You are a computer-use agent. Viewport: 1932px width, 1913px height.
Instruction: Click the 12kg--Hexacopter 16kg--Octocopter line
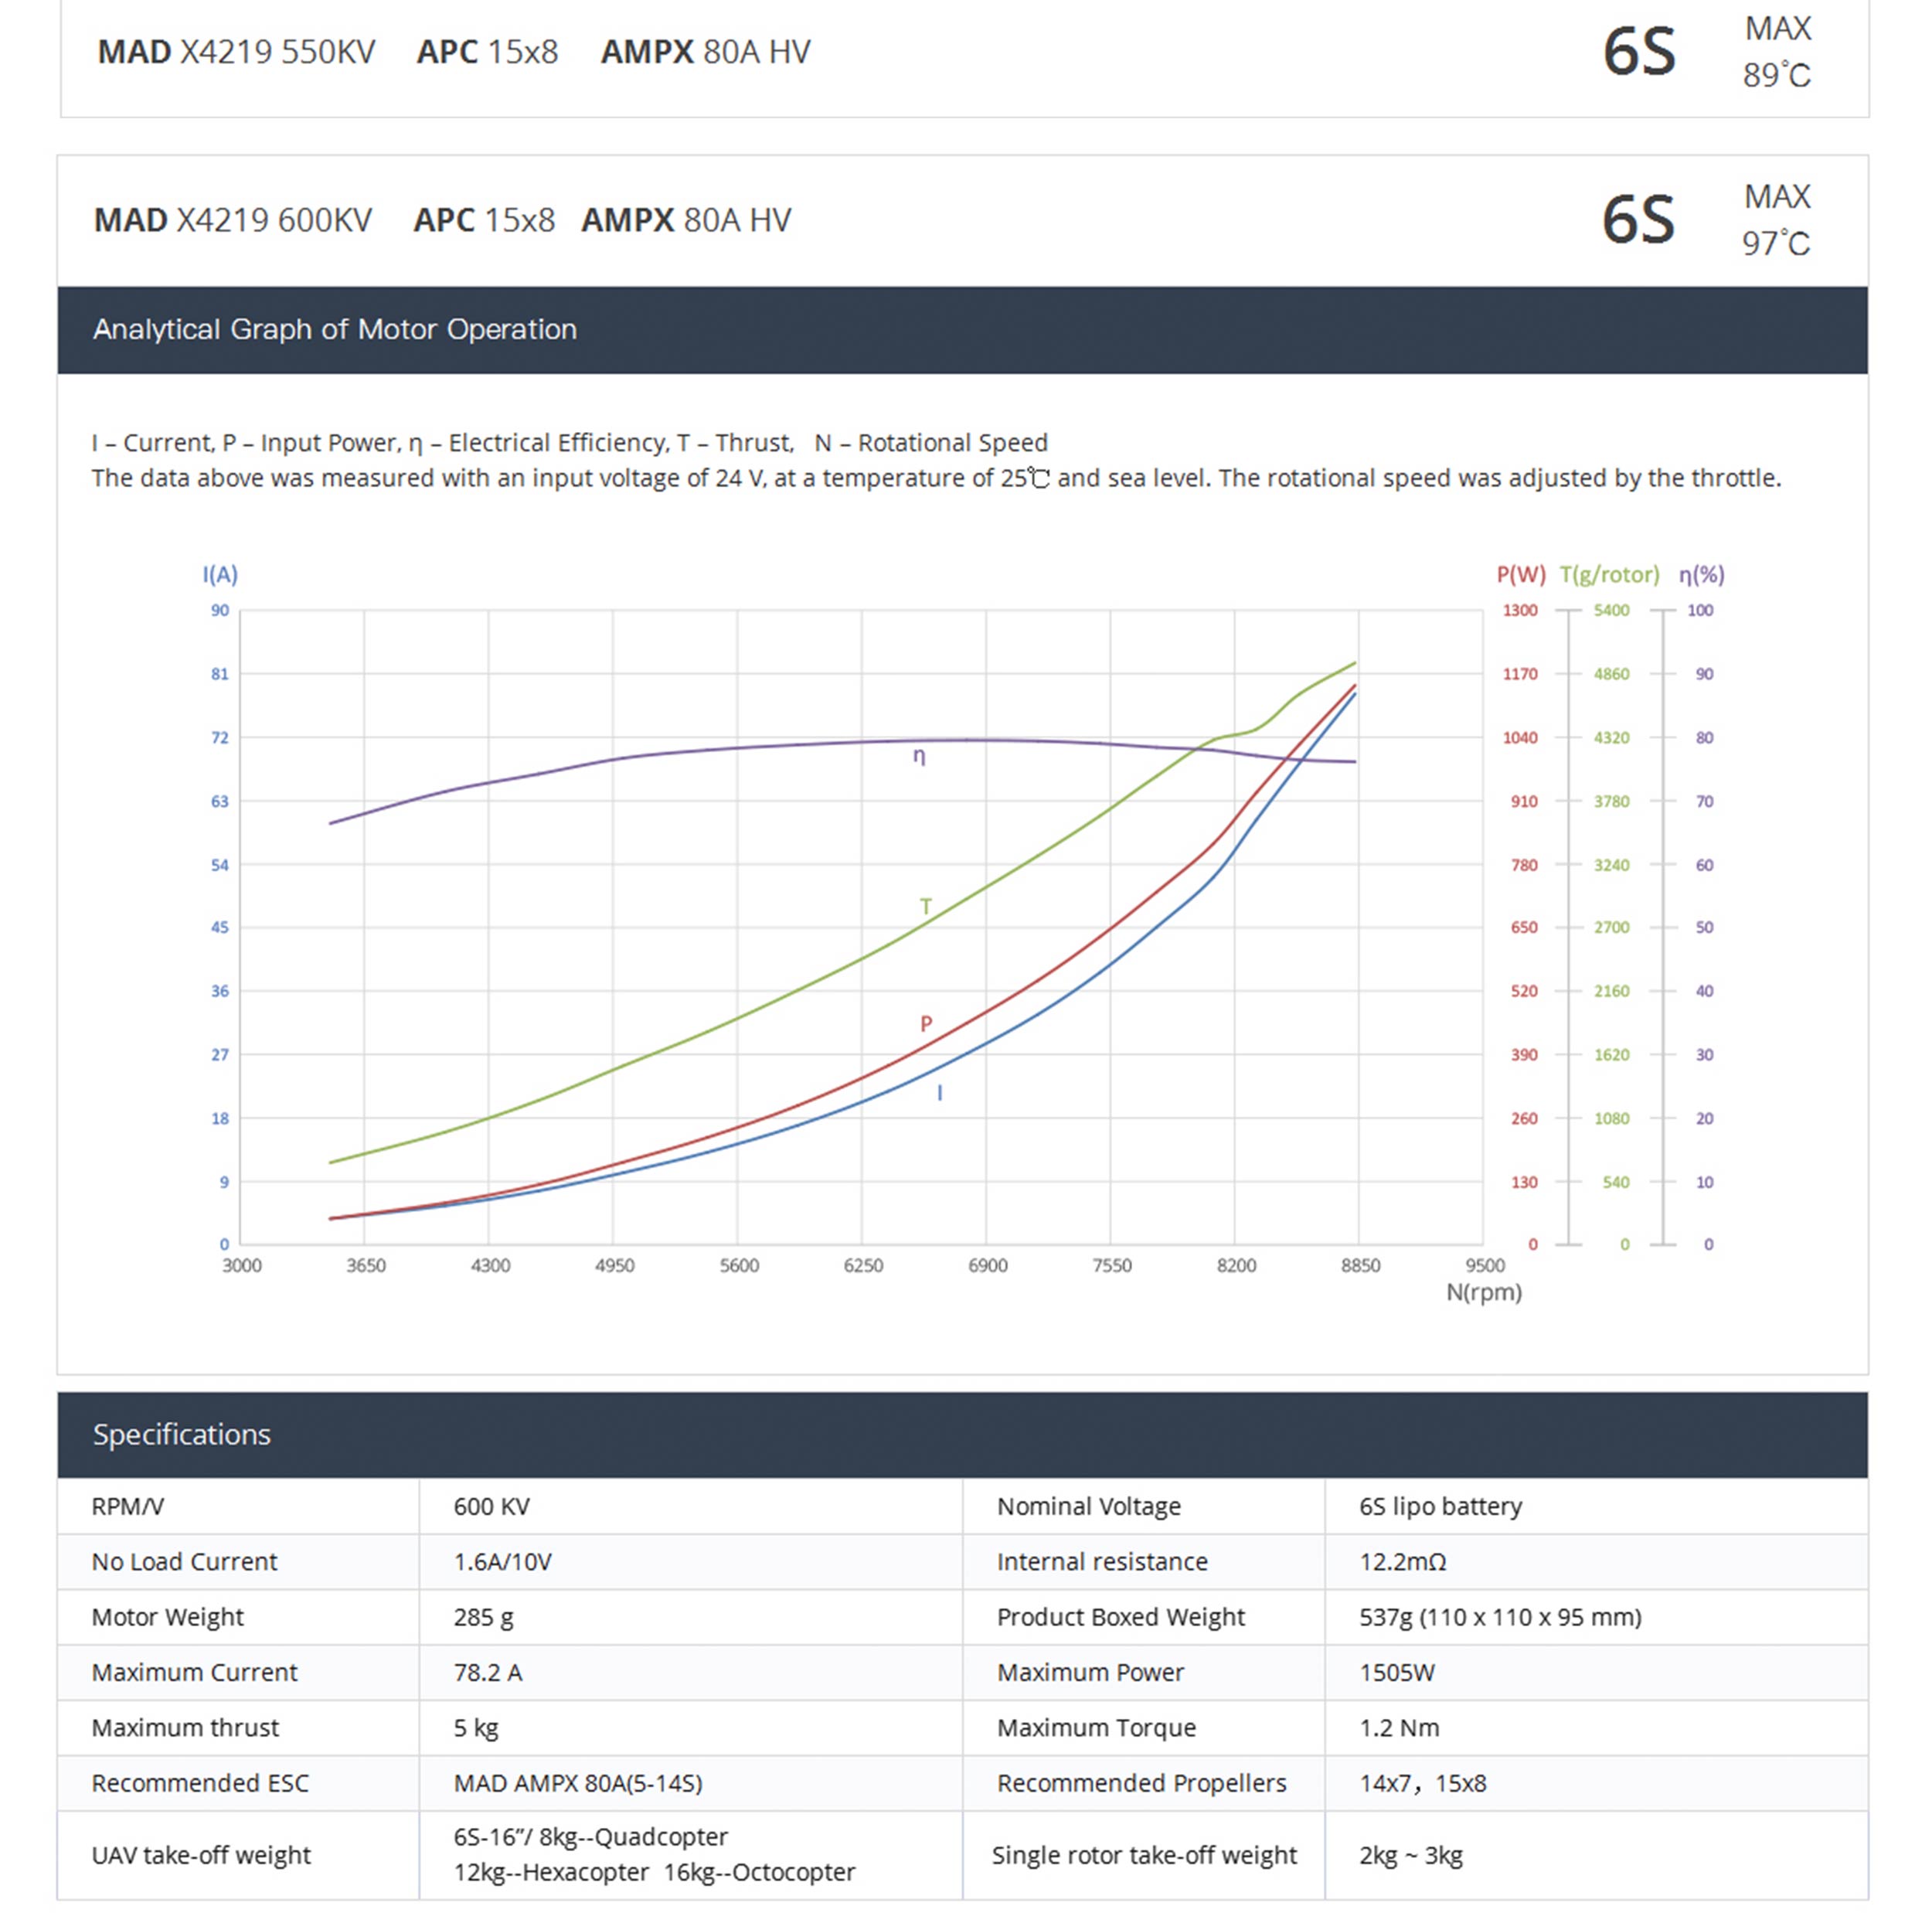coord(654,1872)
